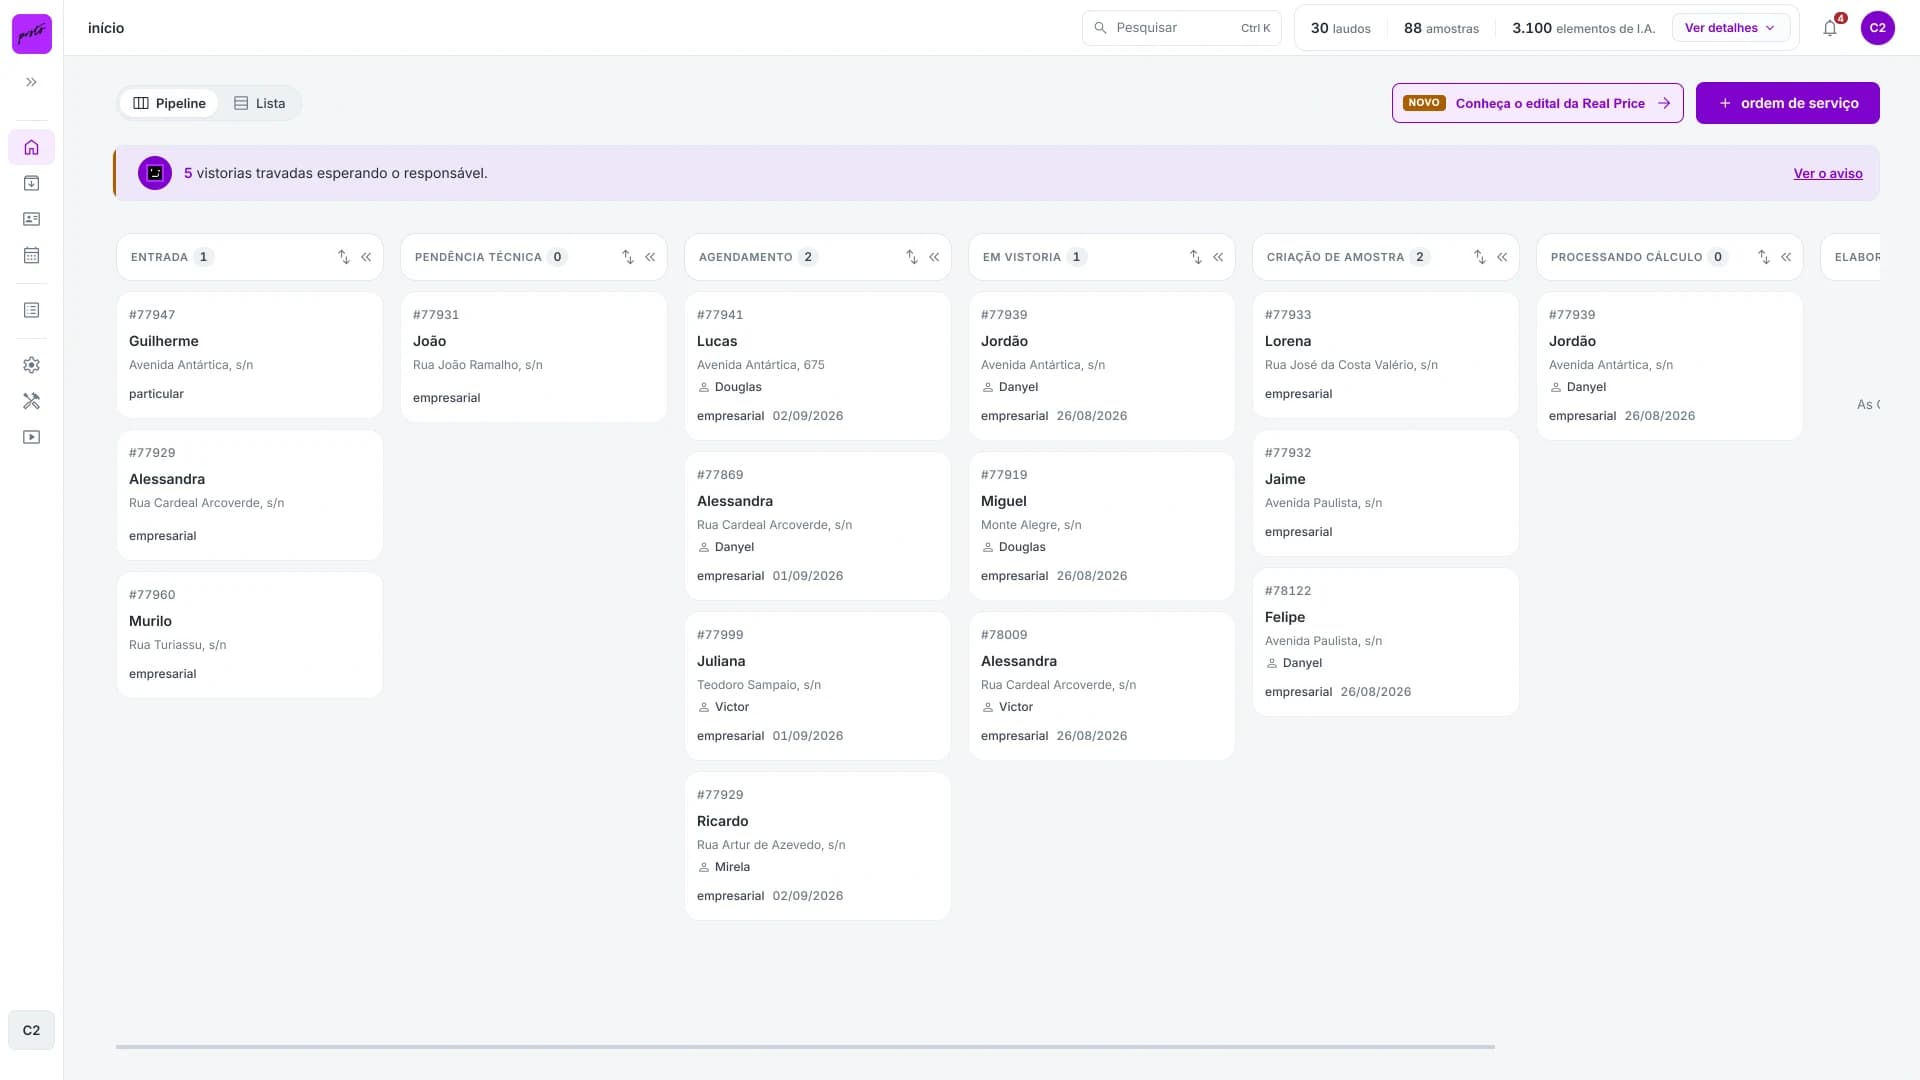This screenshot has height=1080, width=1920.
Task: Click the purple app logo in the sidebar
Action: pos(32,34)
